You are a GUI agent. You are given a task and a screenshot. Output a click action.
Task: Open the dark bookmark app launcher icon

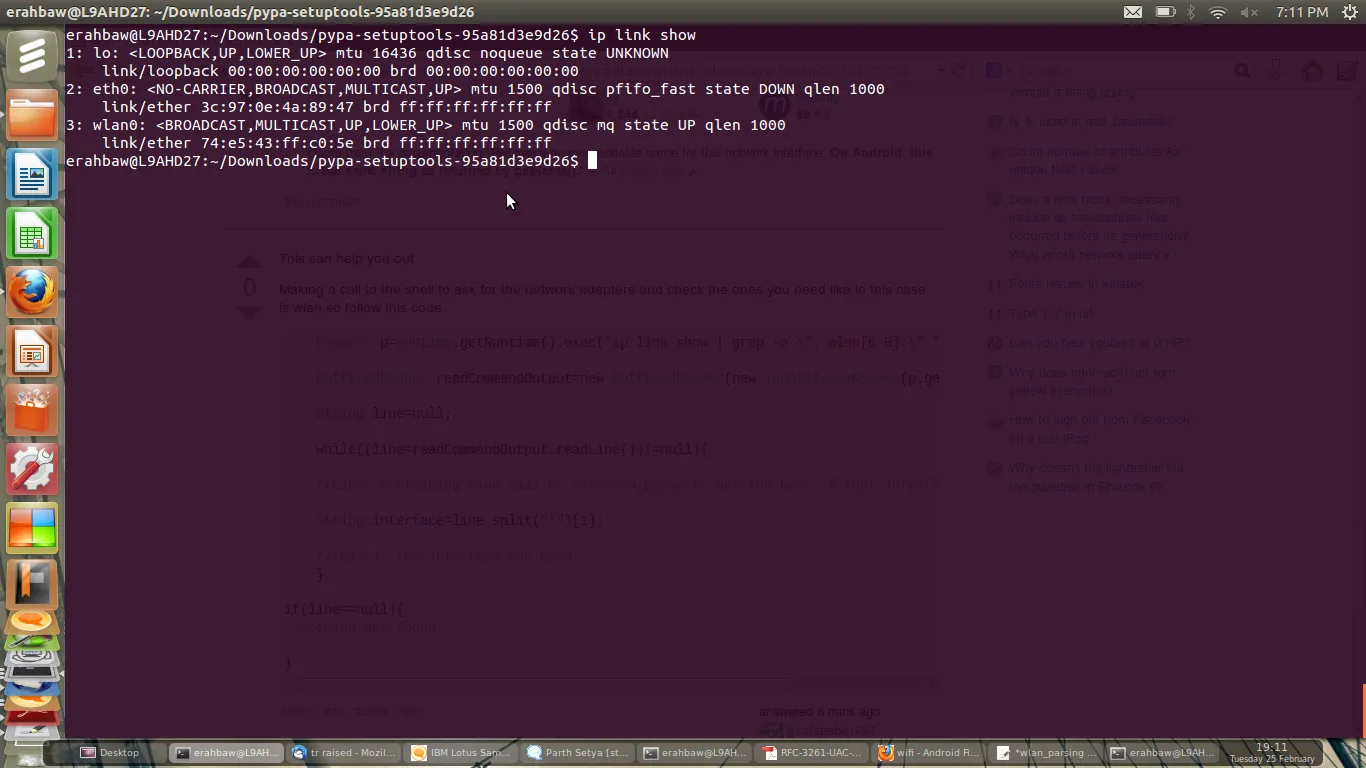[32, 584]
